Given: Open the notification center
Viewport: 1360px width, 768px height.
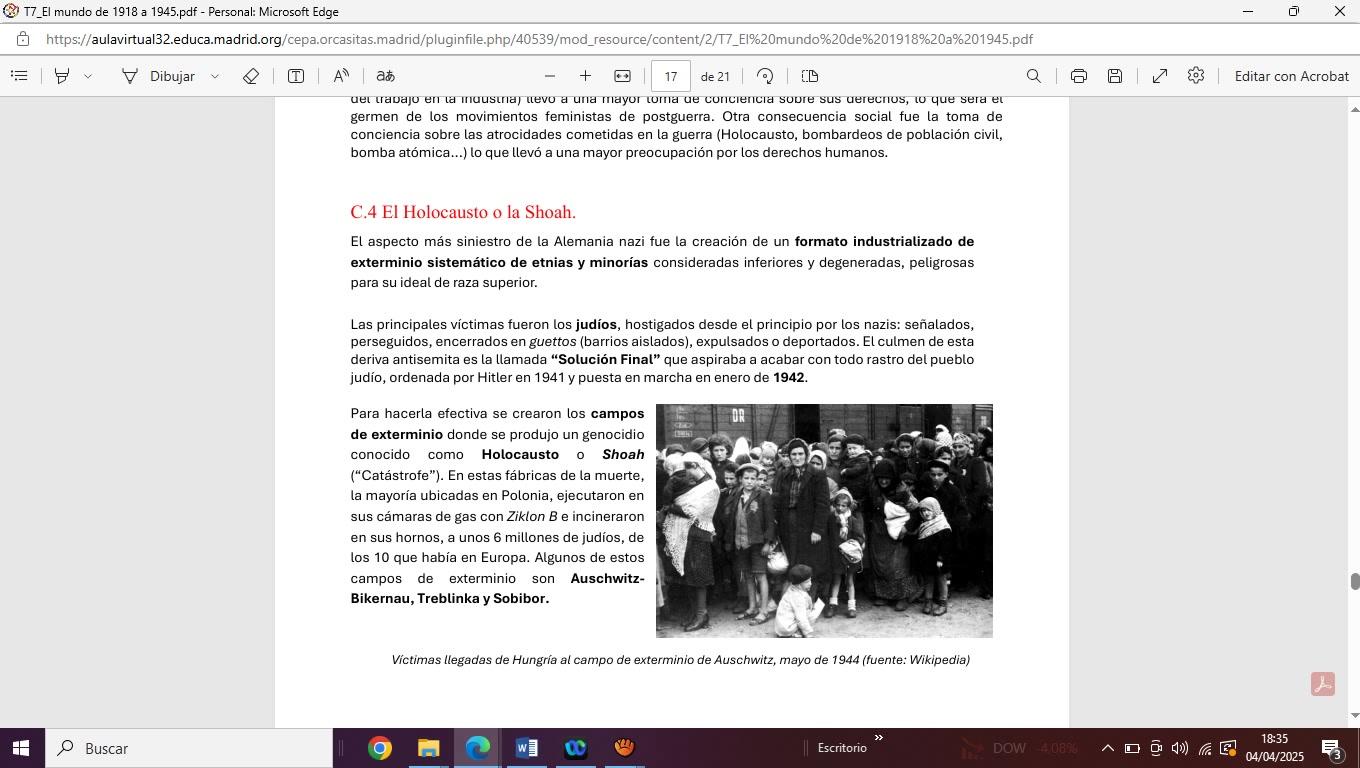Looking at the screenshot, I should (x=1332, y=748).
